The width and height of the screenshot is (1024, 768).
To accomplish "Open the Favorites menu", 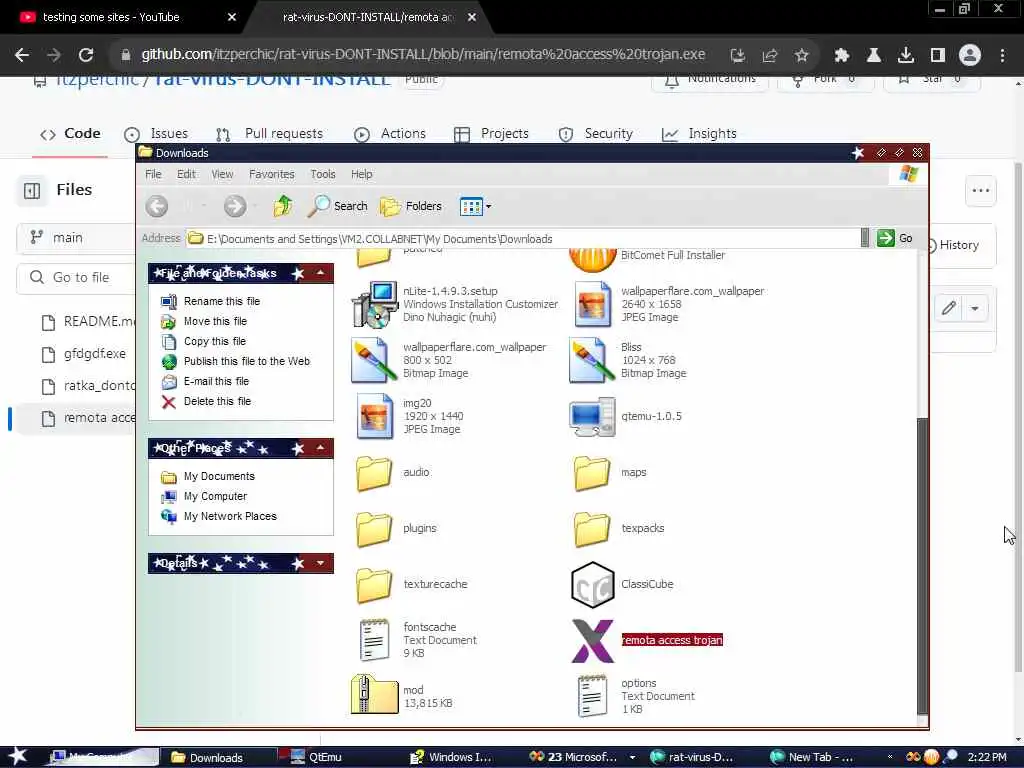I will click(272, 174).
